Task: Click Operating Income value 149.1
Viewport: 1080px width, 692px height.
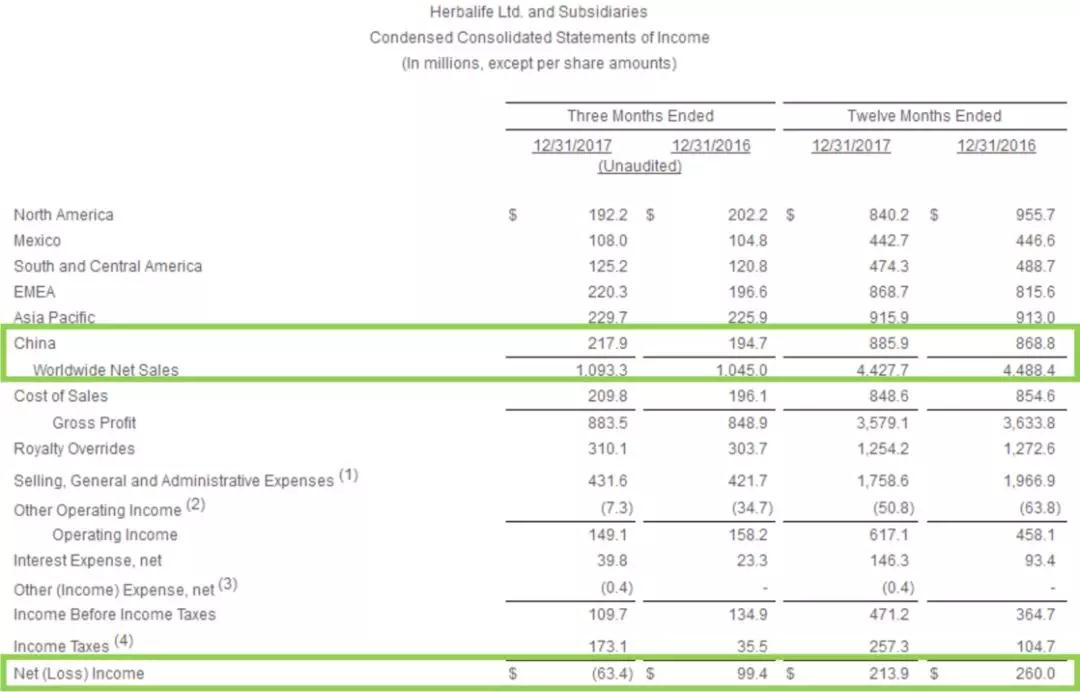Action: coord(608,535)
